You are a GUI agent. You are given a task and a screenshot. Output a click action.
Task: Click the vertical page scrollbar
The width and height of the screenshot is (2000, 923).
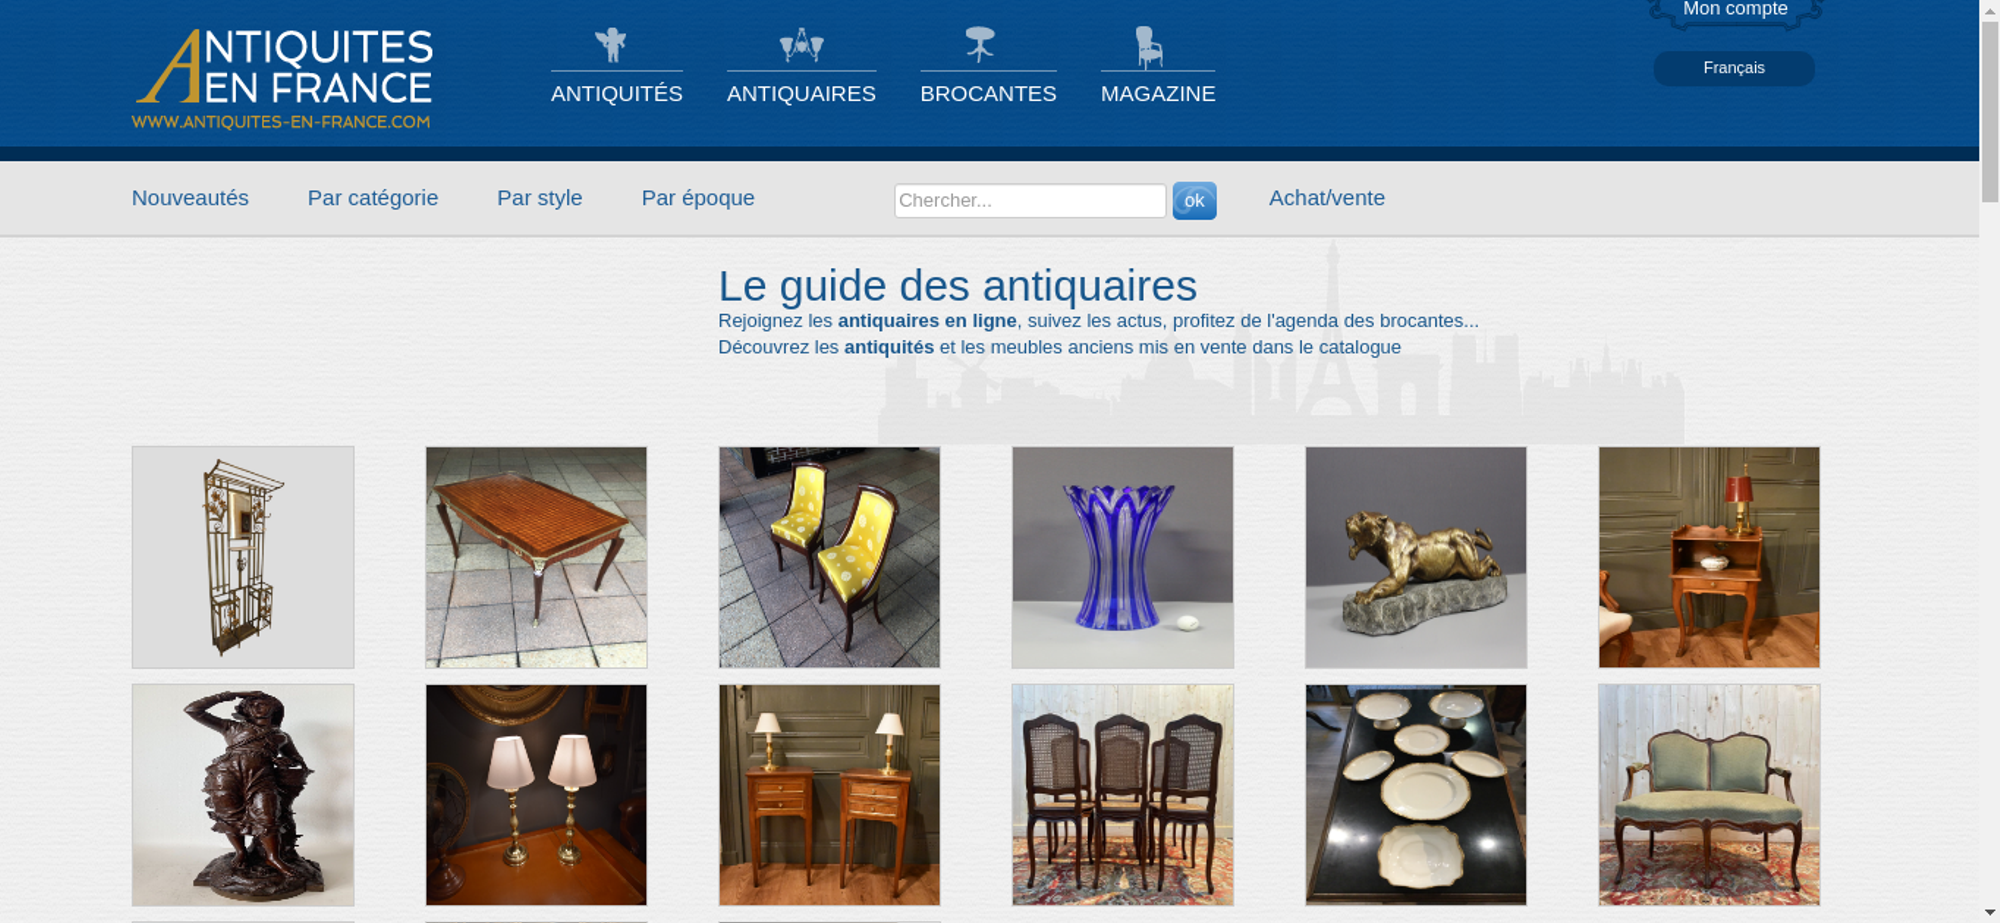click(1990, 461)
